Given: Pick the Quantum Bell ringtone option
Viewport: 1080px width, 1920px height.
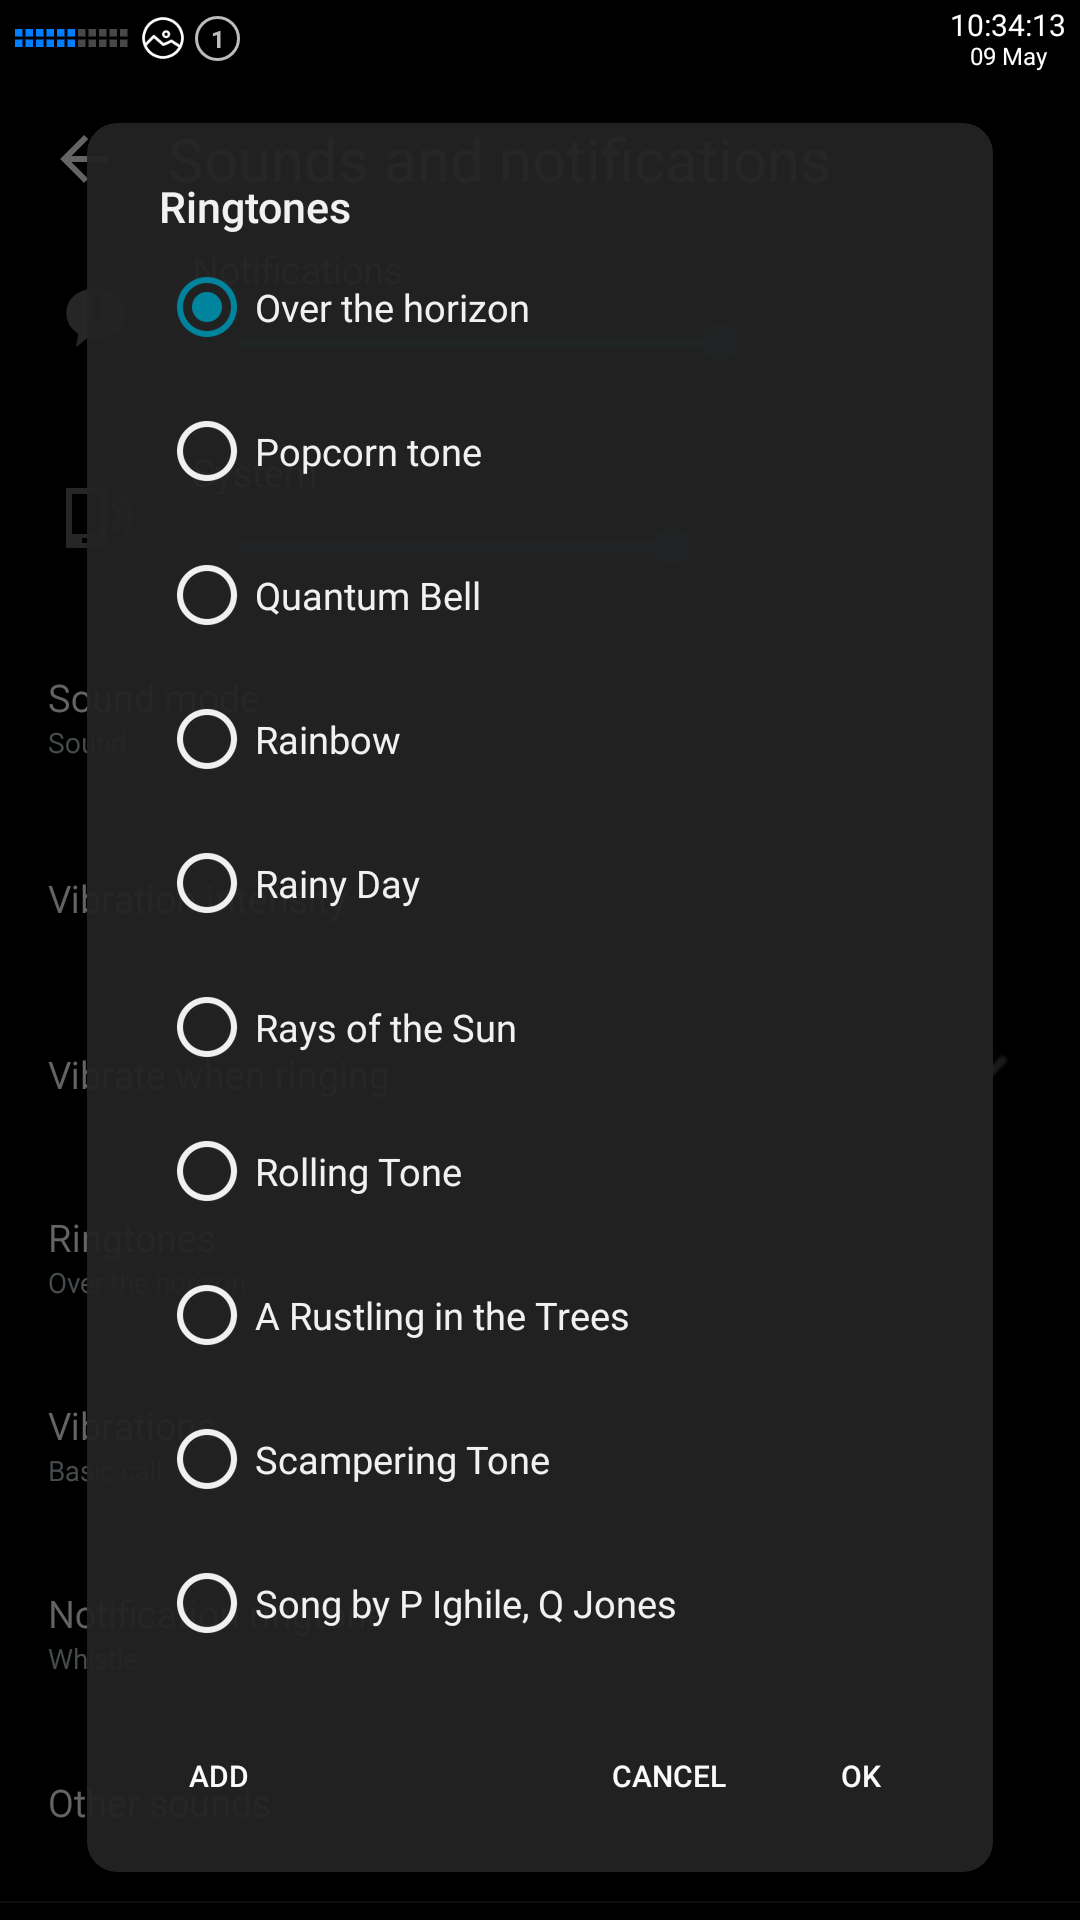Looking at the screenshot, I should [207, 596].
